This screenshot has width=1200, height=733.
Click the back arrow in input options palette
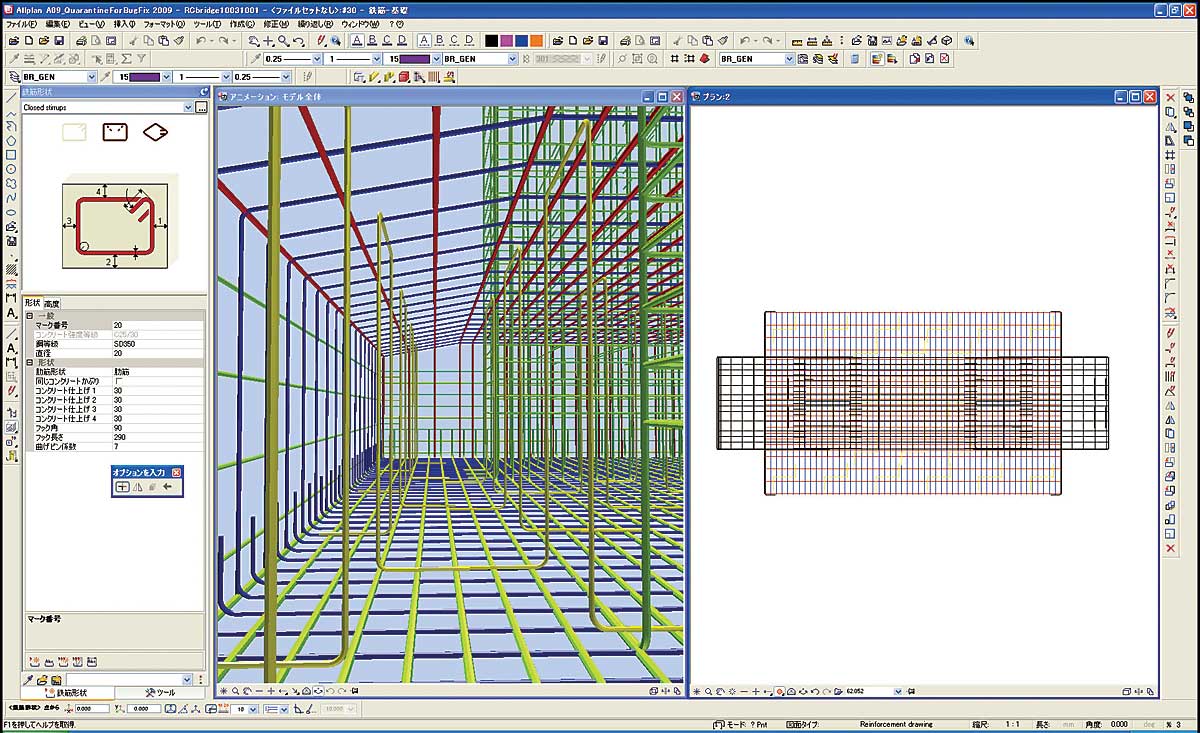click(167, 487)
